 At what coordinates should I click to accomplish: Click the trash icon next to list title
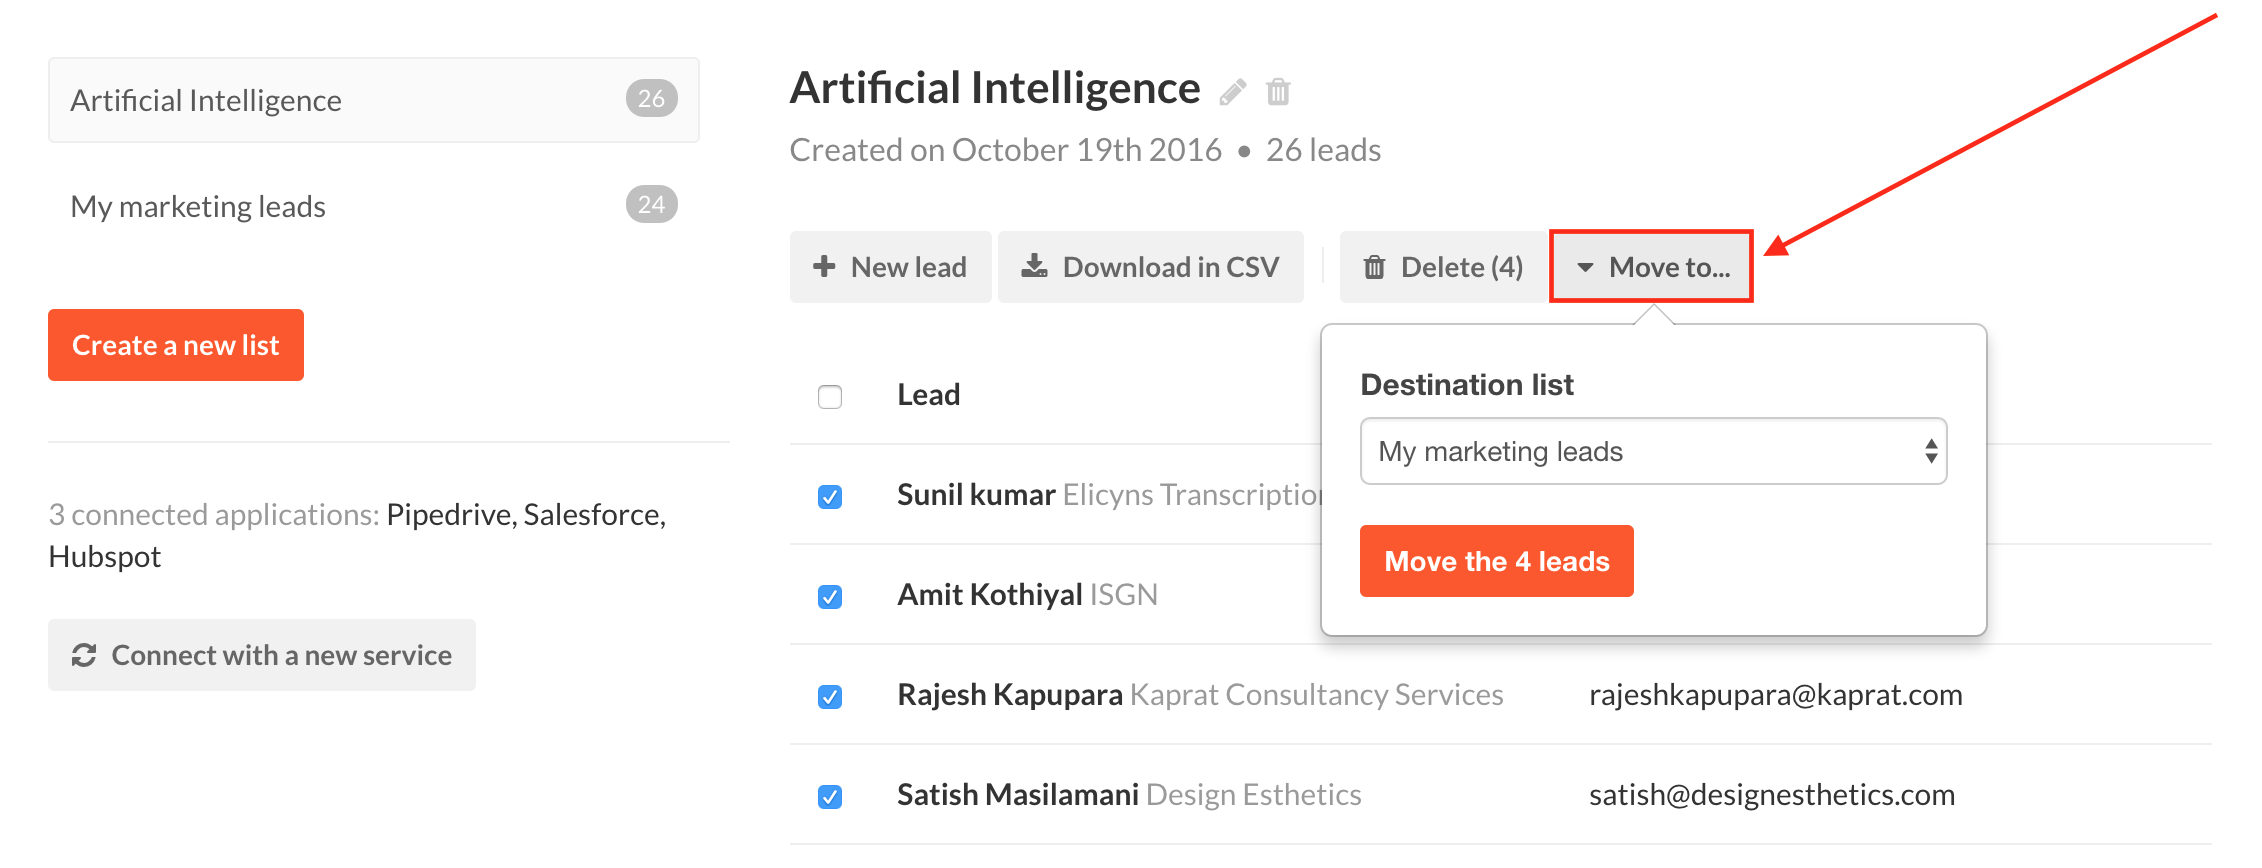point(1278,92)
